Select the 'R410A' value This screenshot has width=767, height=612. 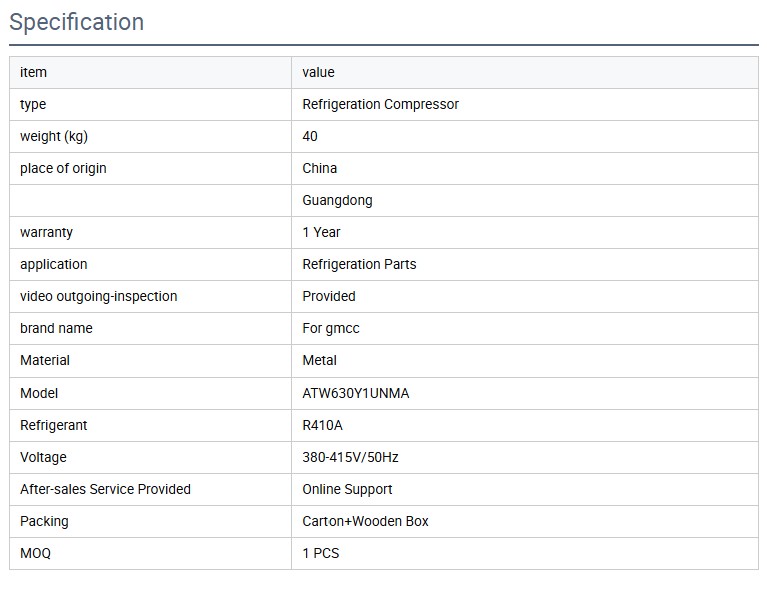323,426
